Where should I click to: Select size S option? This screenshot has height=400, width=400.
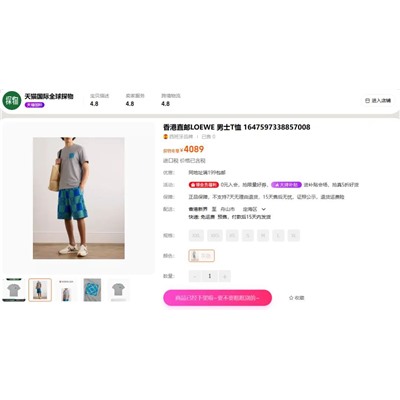(x=248, y=236)
